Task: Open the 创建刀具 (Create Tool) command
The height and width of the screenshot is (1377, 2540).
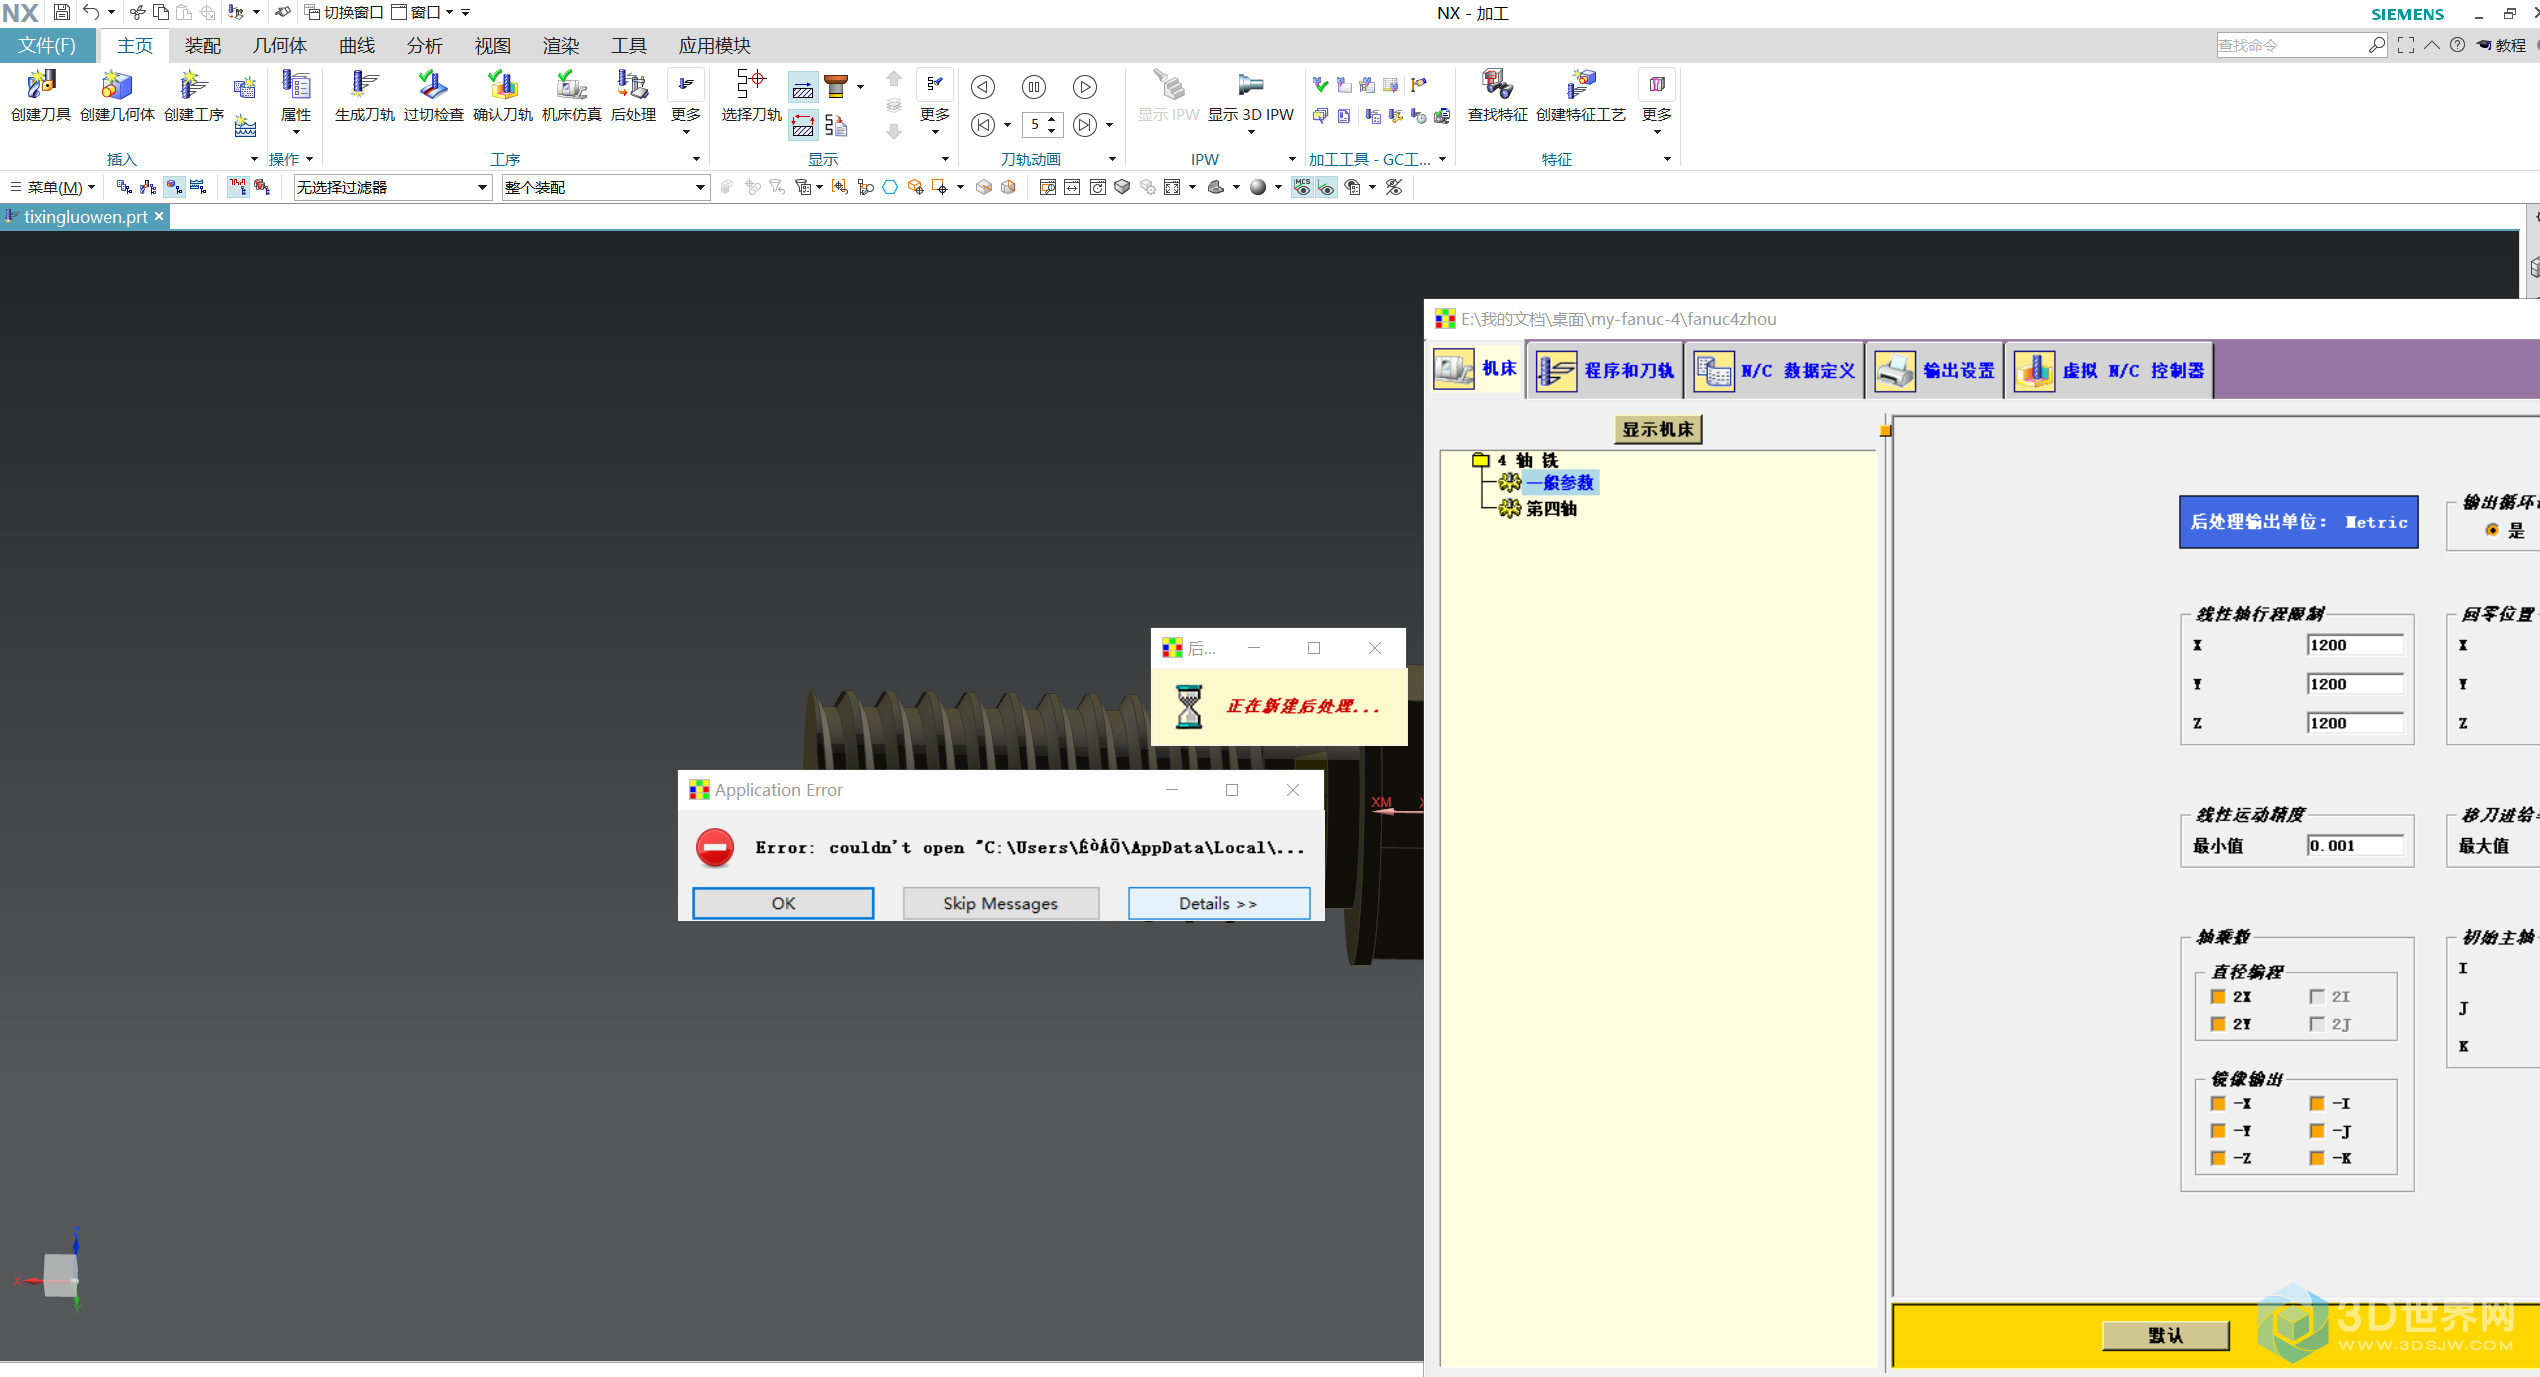Action: (x=41, y=97)
